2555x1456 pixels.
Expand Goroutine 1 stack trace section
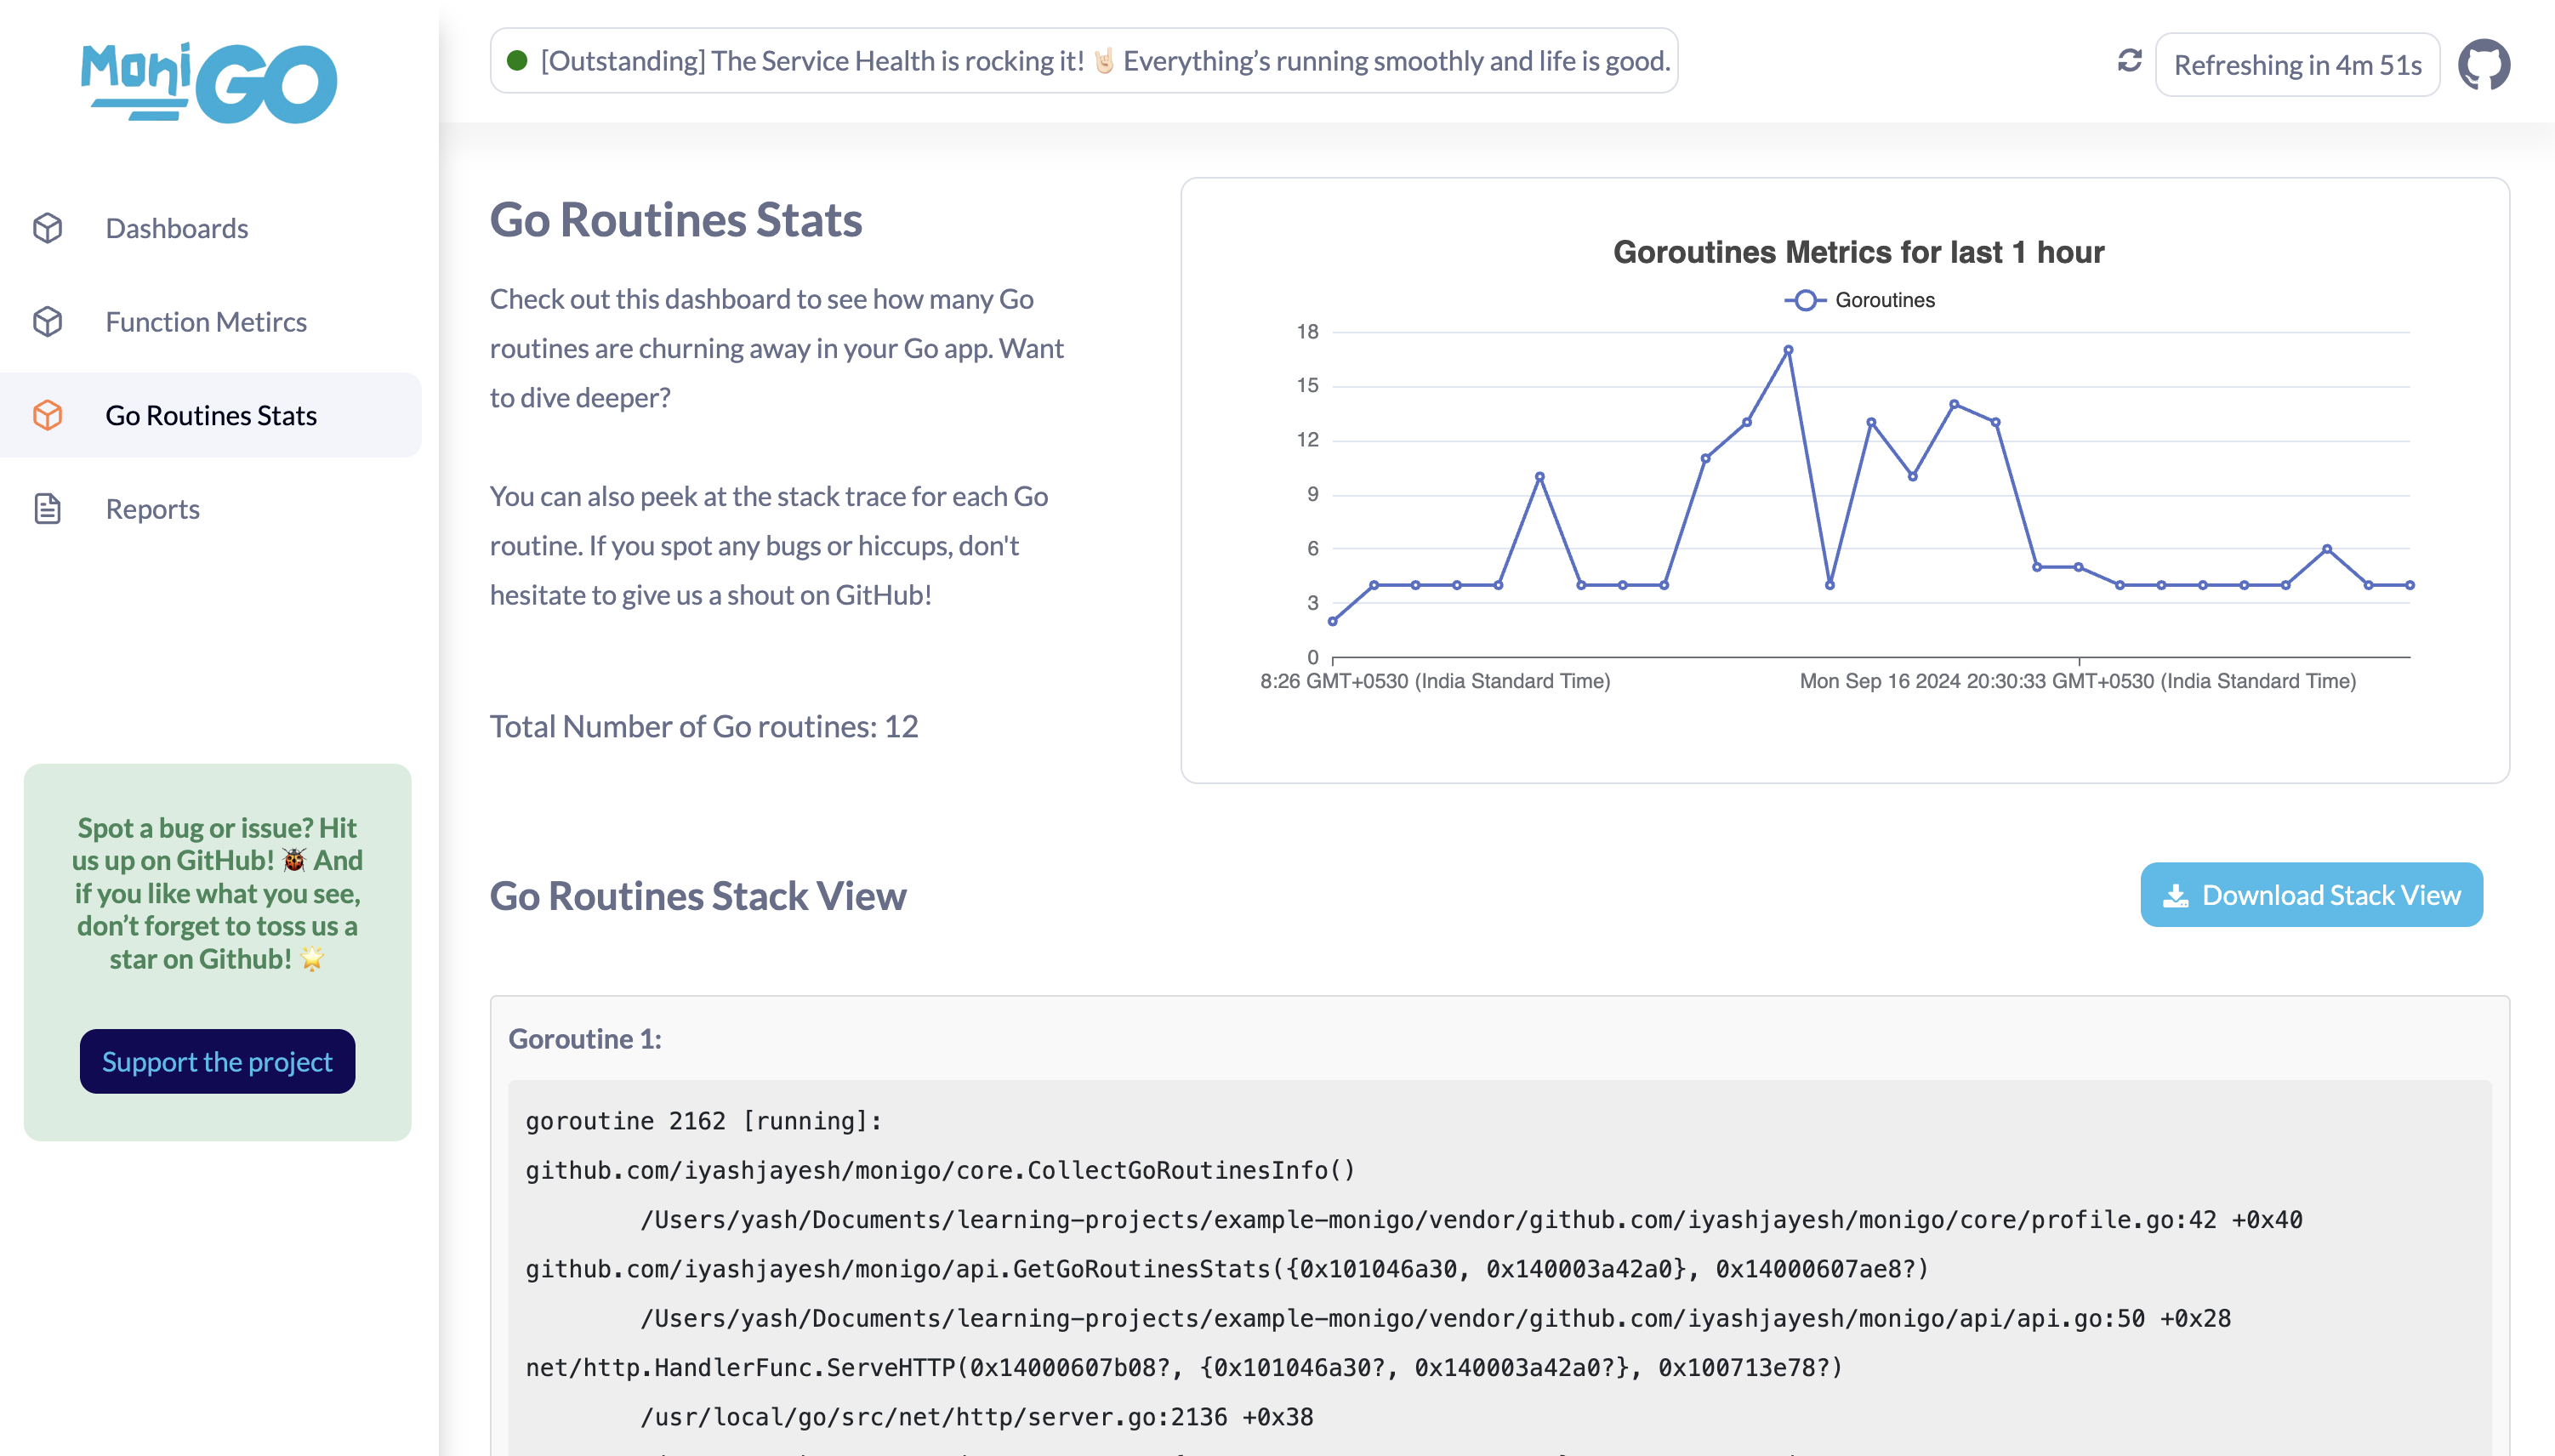pos(586,1037)
